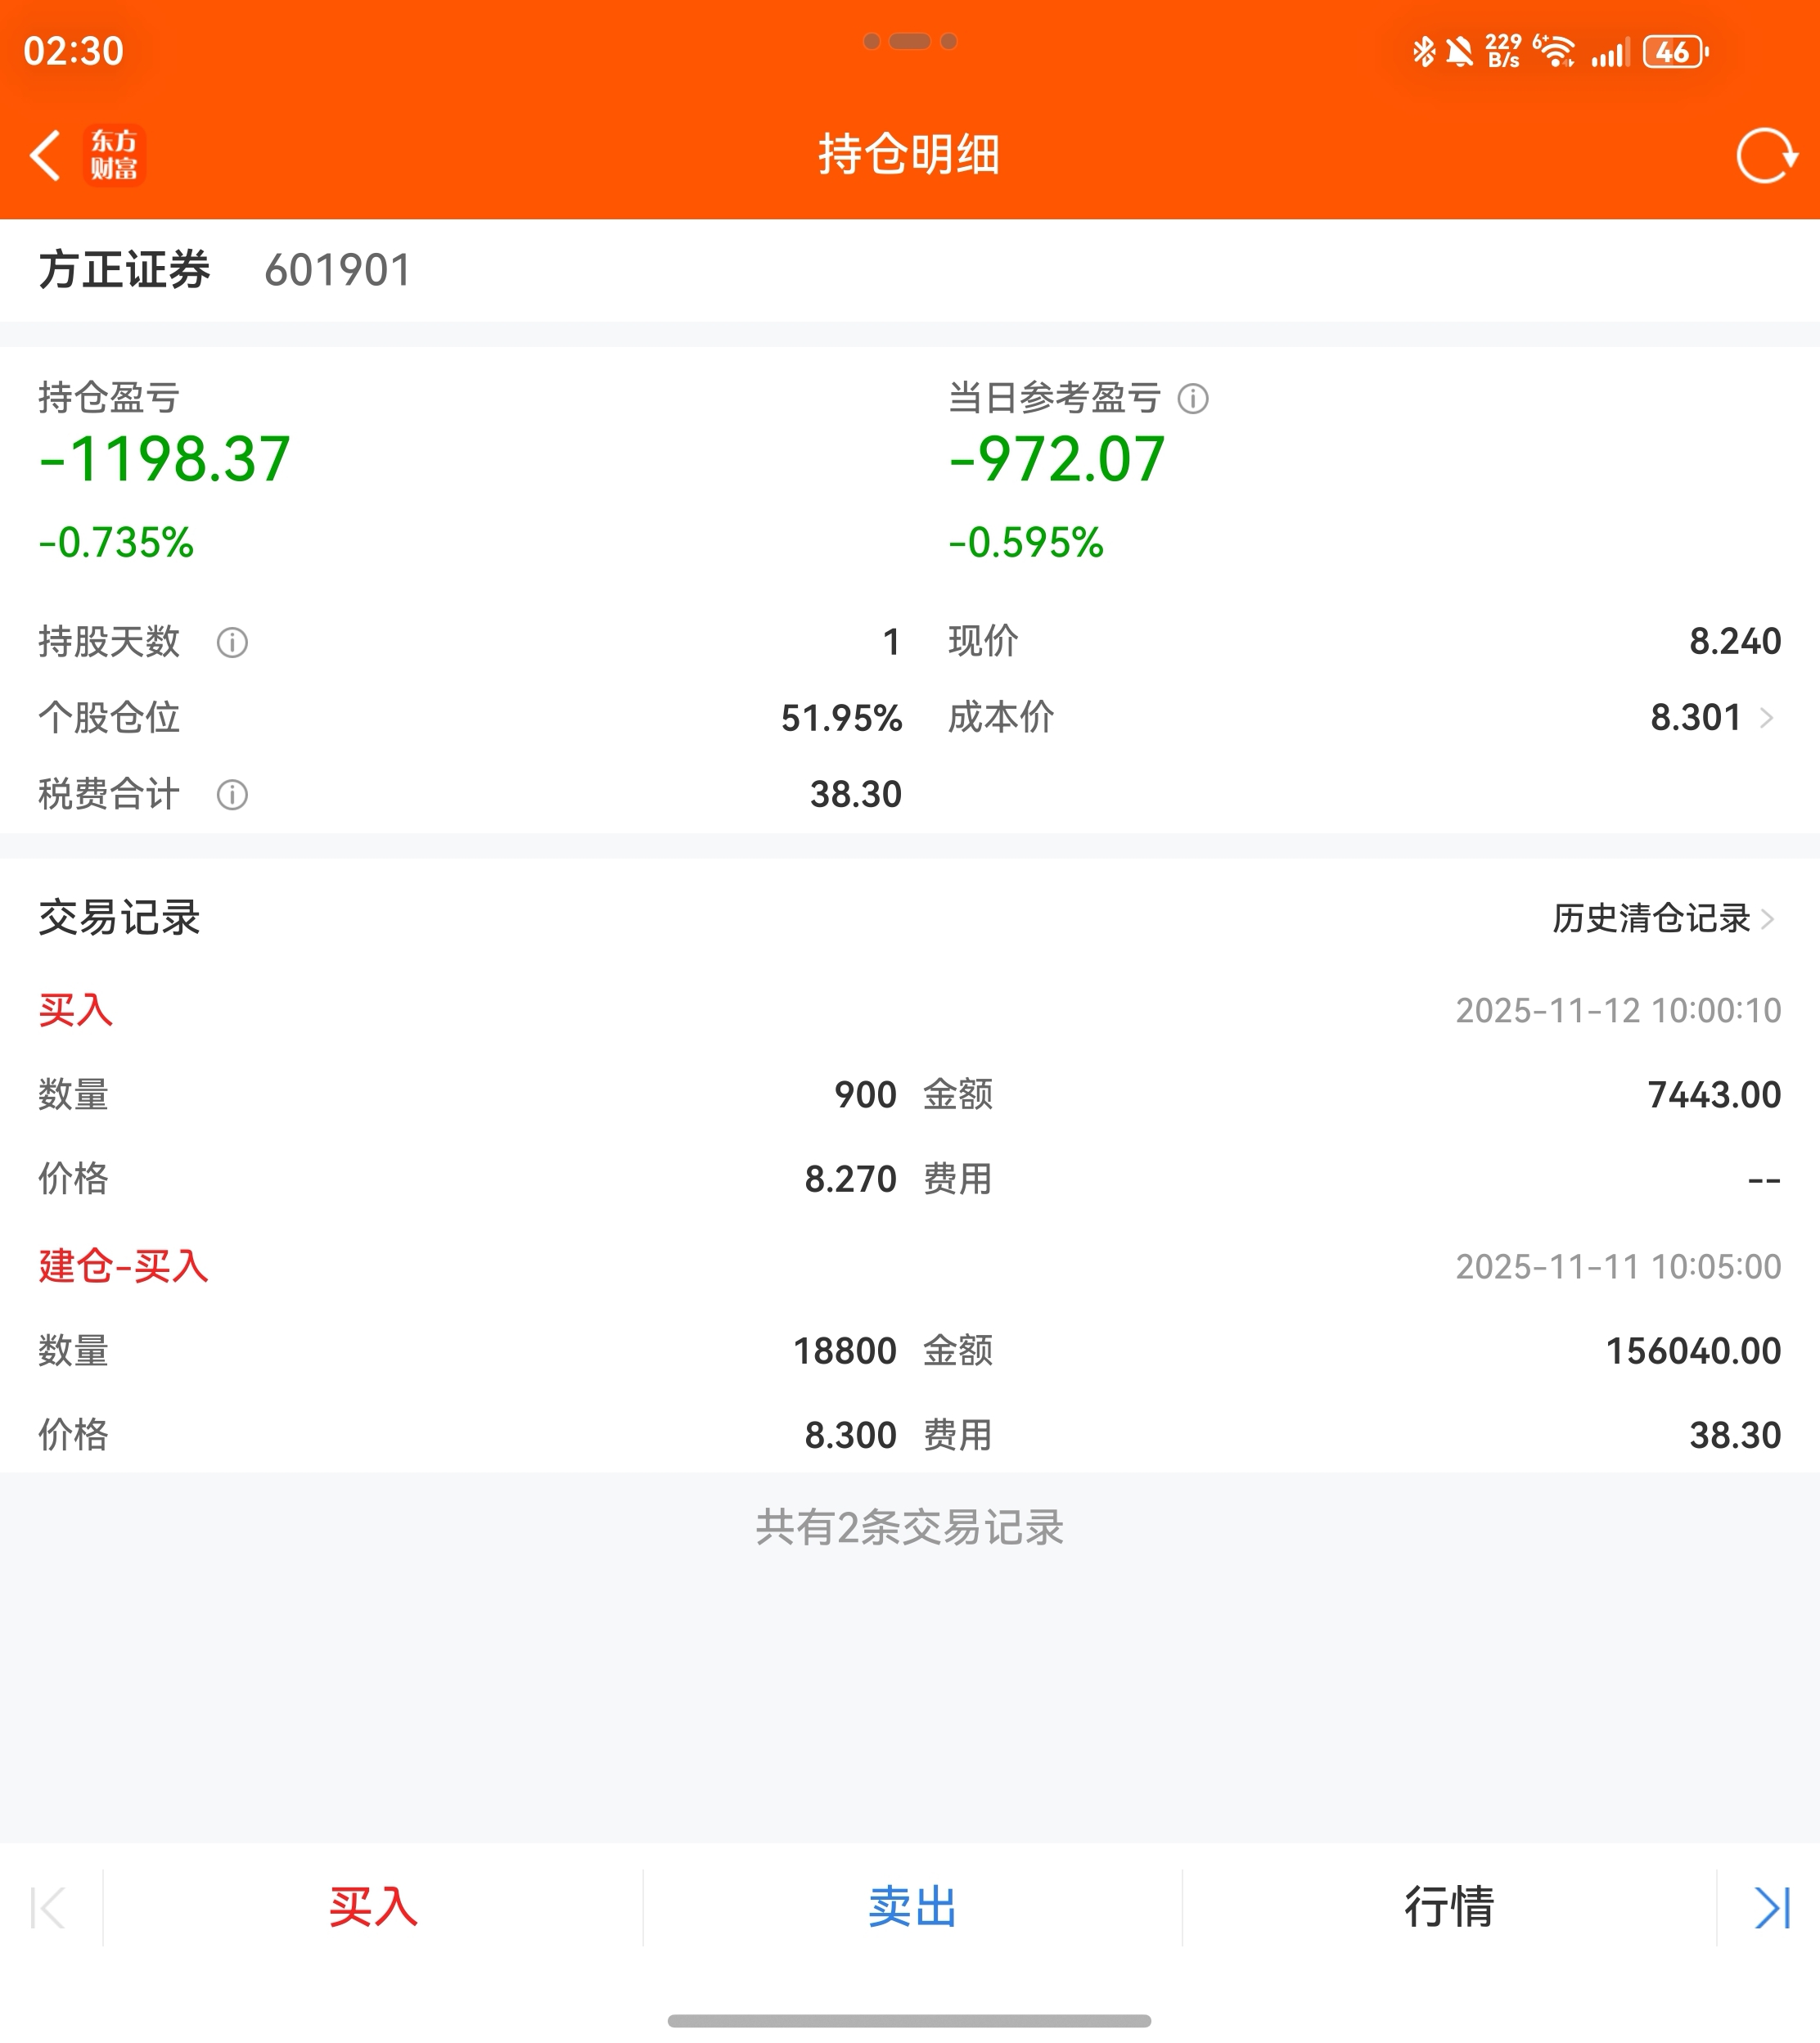This screenshot has height=2043, width=1820.
Task: Check the Bluetooth status icon
Action: point(1423,51)
